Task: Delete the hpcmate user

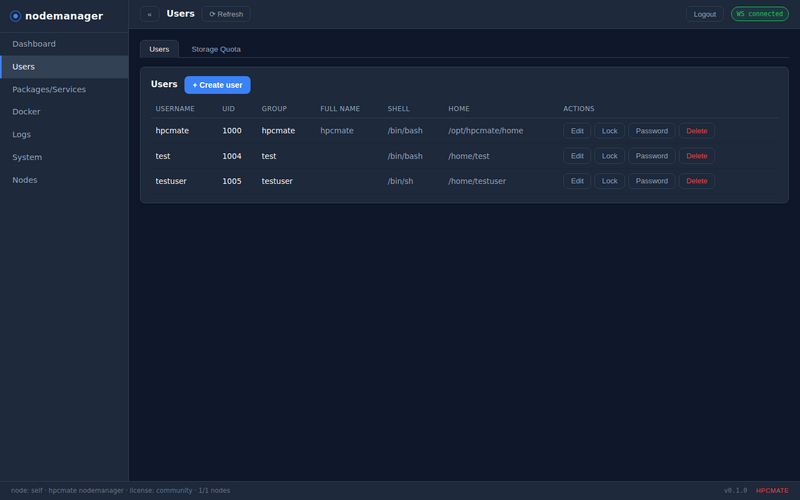Action: click(x=696, y=131)
